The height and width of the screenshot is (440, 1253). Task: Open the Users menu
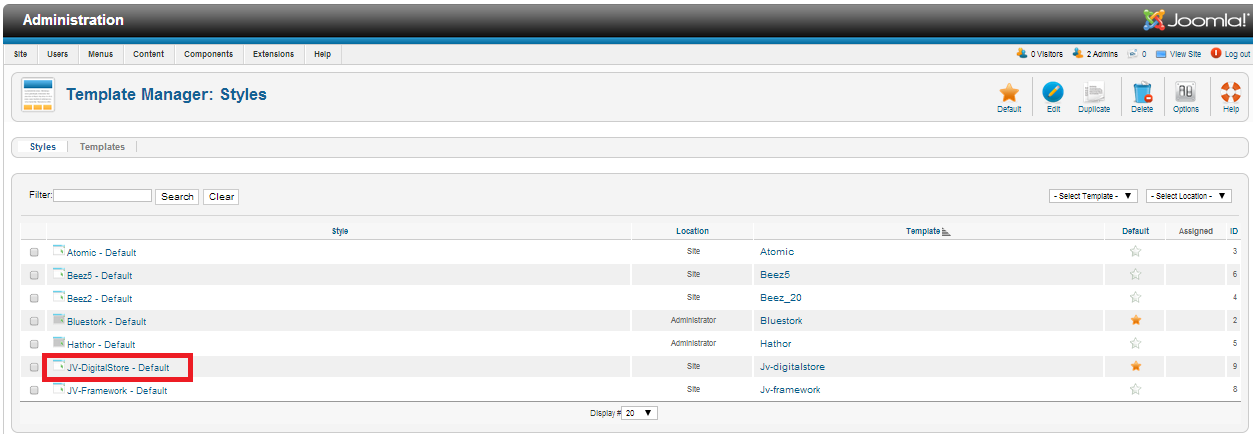click(58, 54)
